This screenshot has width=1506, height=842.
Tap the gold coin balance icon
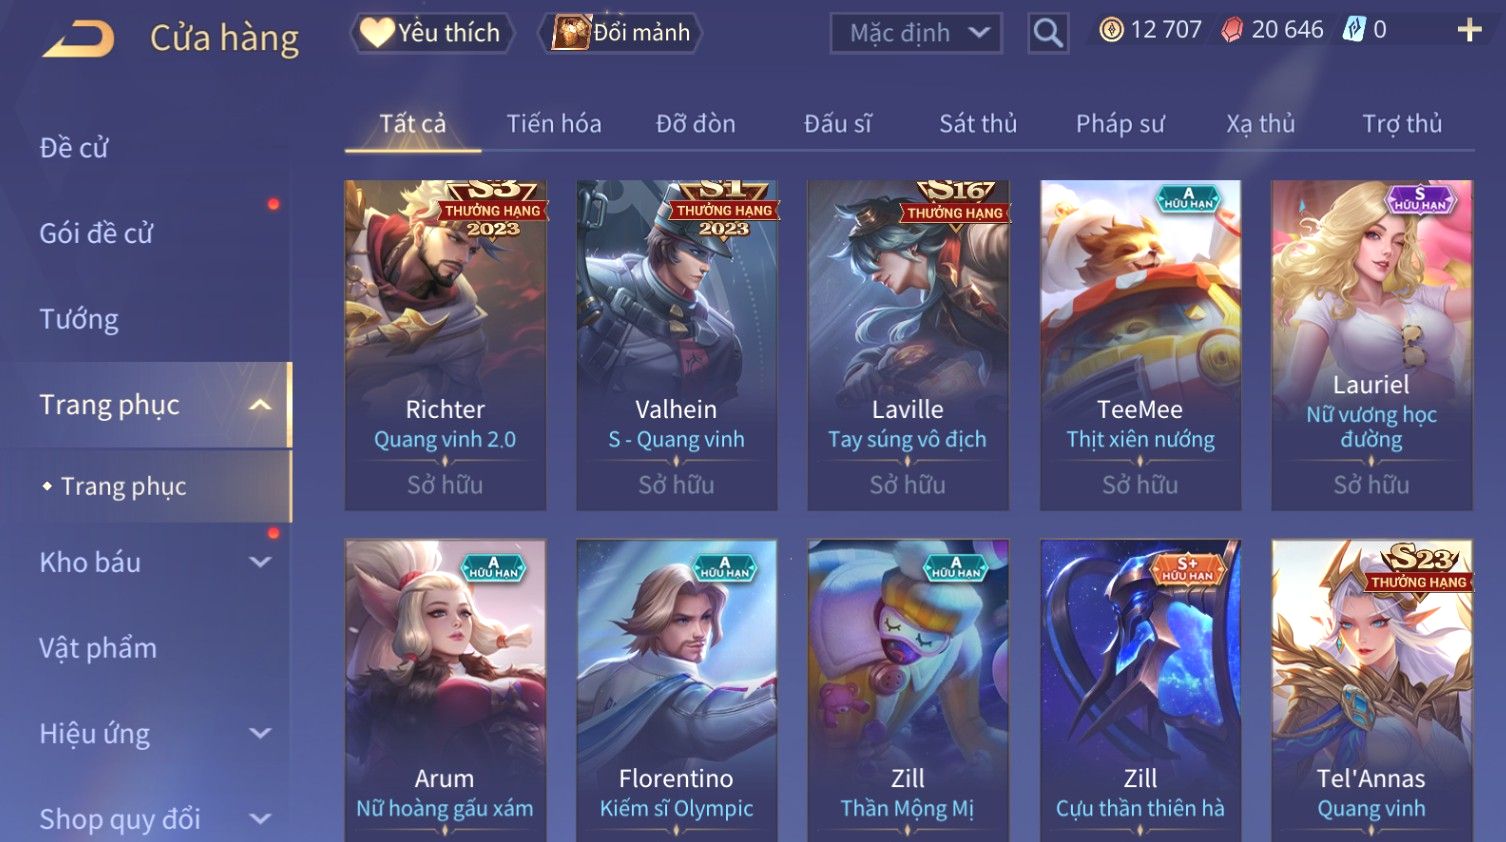[1111, 30]
